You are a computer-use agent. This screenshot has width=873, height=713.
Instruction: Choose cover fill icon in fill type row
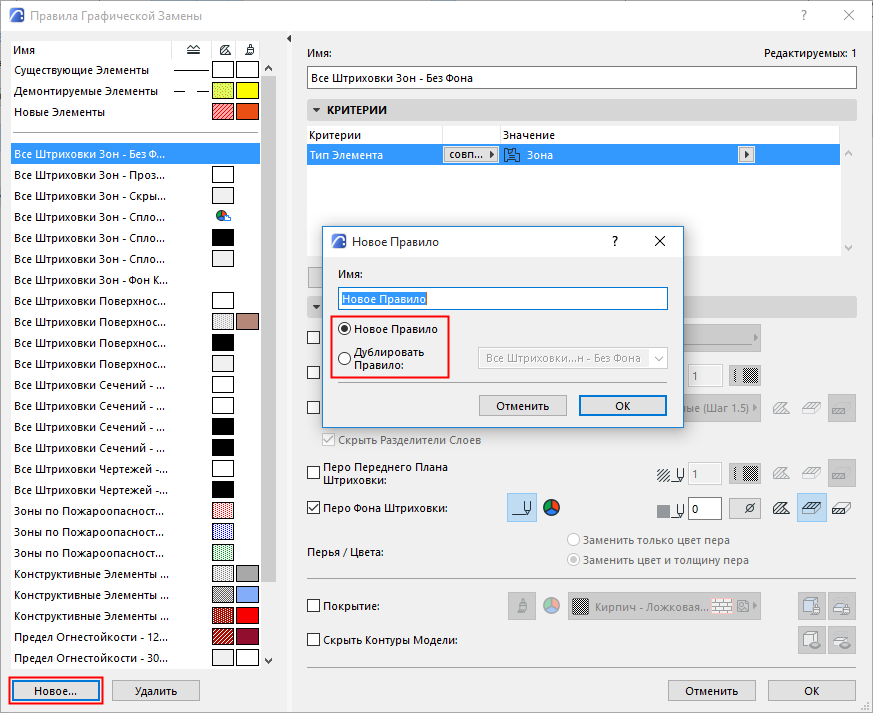tap(781, 408)
